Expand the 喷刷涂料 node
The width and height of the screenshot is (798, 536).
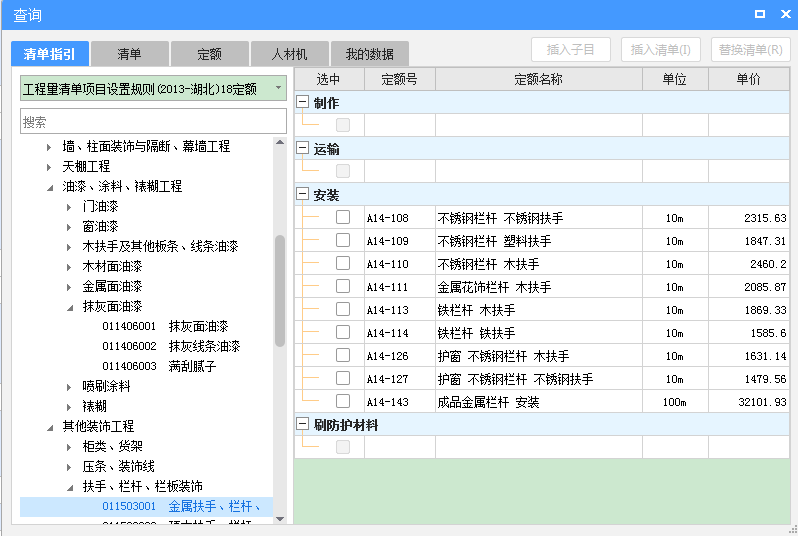(x=69, y=387)
